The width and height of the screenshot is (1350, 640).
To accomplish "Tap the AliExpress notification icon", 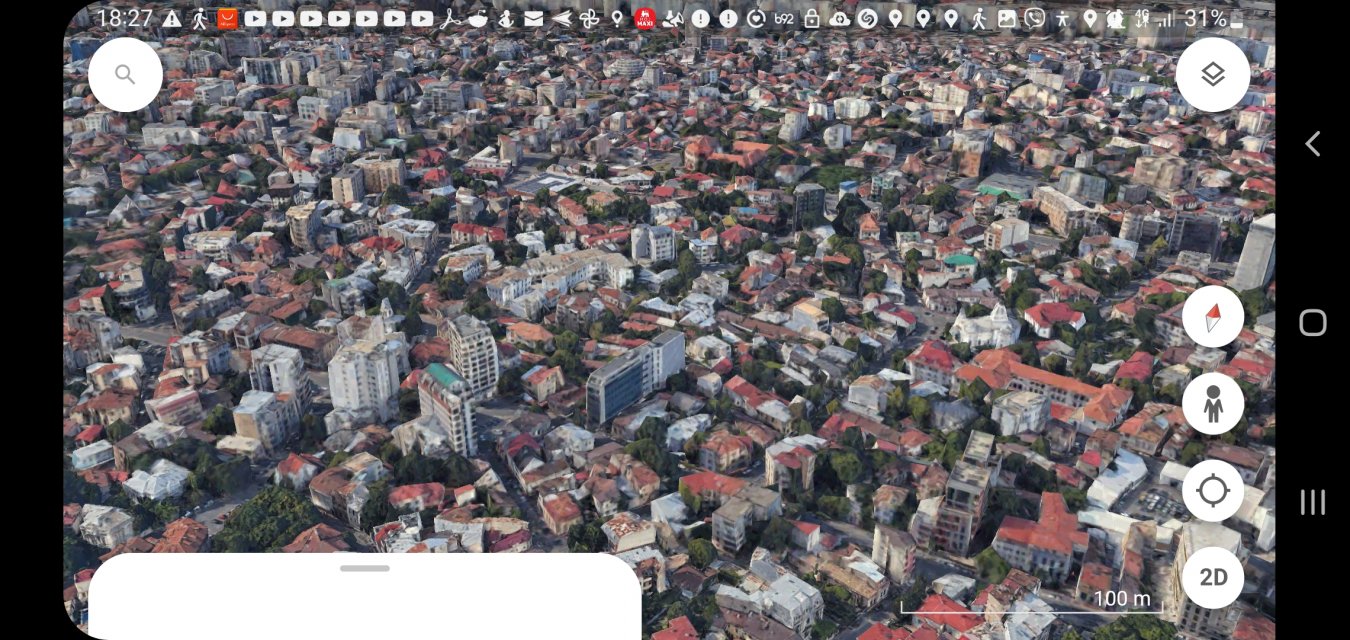I will click(x=227, y=18).
